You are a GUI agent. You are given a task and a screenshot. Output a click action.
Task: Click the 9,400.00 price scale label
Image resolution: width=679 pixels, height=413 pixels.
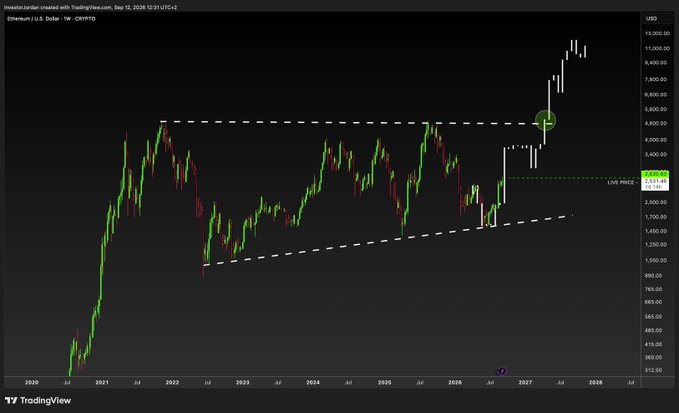coord(656,63)
